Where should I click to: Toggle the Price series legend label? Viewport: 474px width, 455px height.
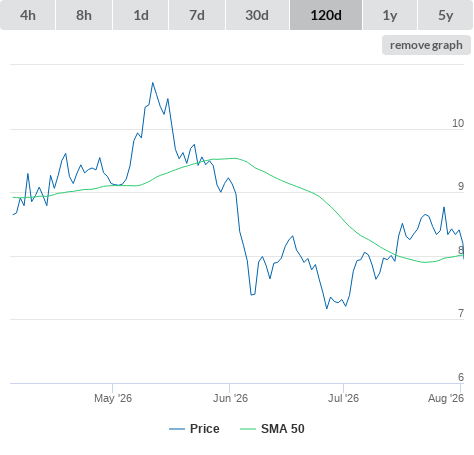[205, 429]
